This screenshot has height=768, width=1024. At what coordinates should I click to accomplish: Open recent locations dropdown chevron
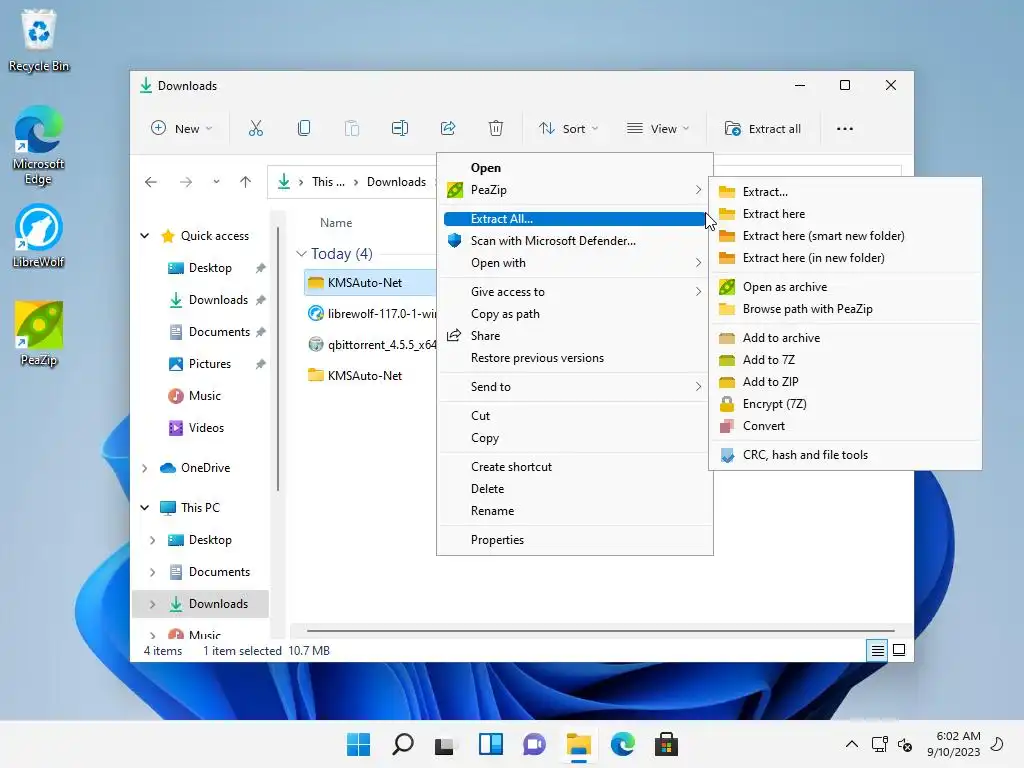pos(216,182)
